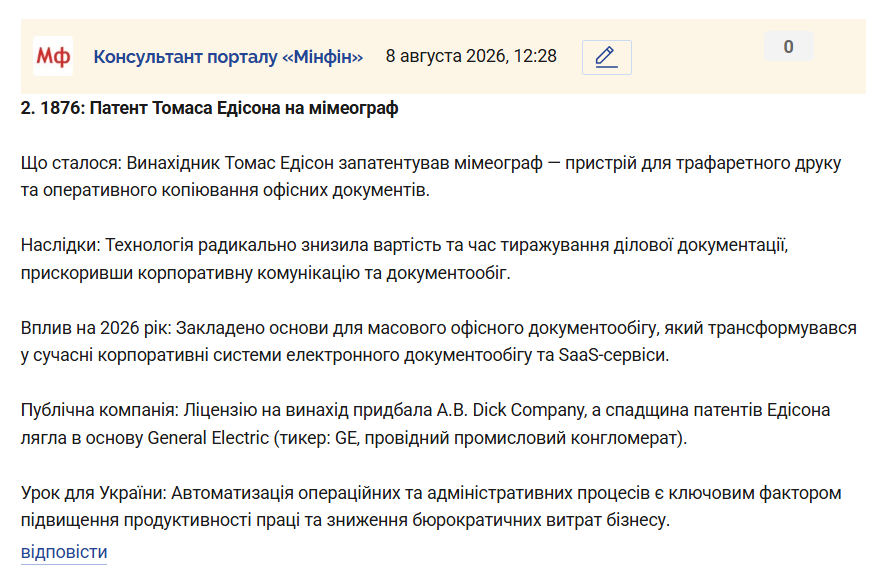
Task: Click the phrase «бюрократичних витрат бізнесу»
Action: [x=541, y=520]
